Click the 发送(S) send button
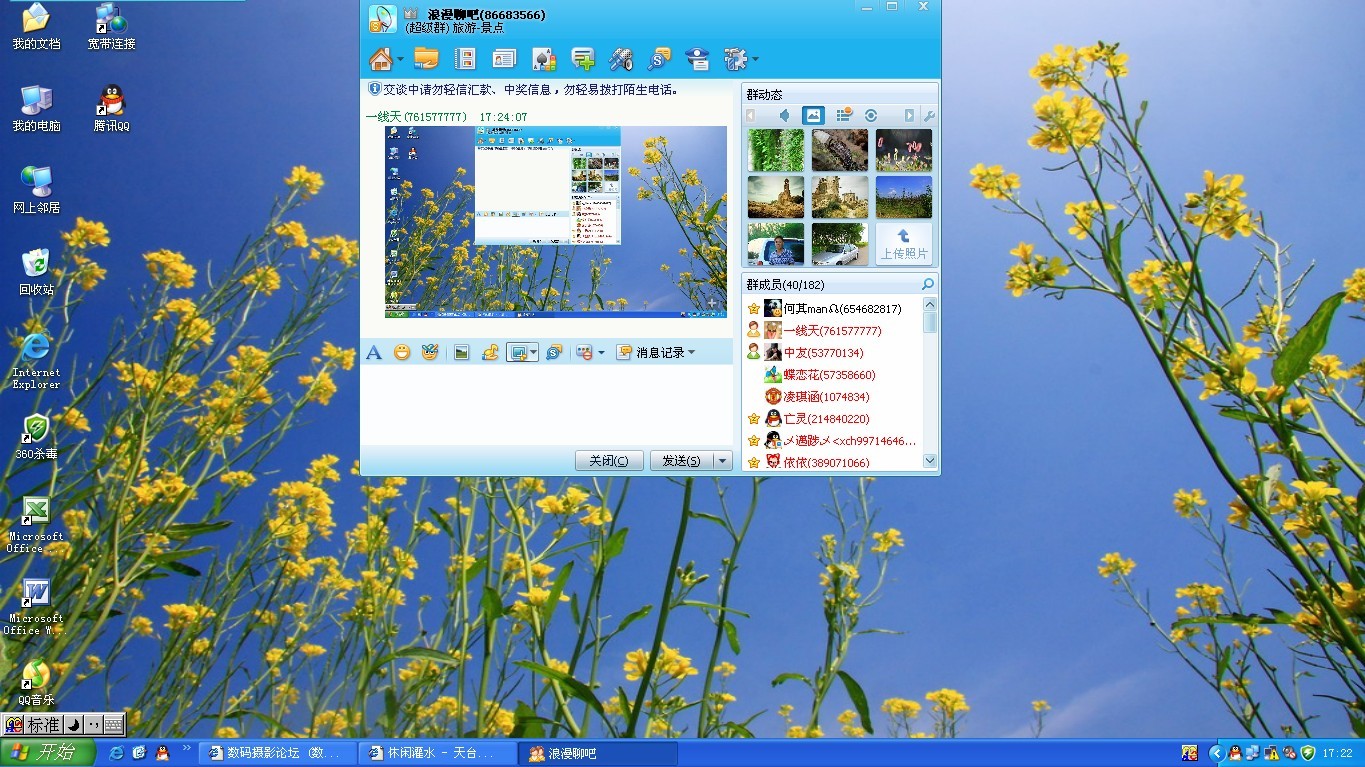 680,461
